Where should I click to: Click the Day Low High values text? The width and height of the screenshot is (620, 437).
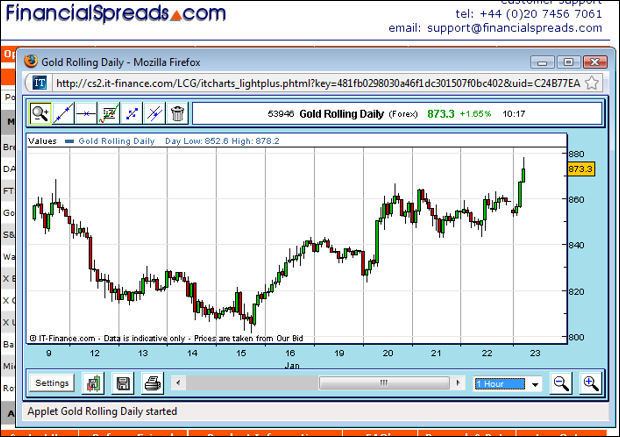[x=222, y=141]
